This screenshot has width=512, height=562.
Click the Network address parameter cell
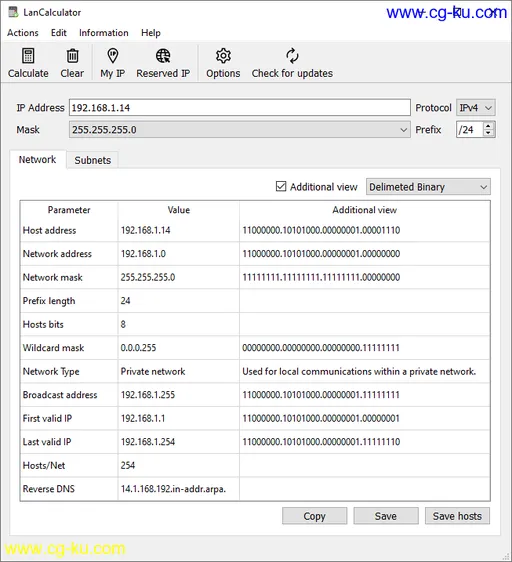click(x=69, y=254)
